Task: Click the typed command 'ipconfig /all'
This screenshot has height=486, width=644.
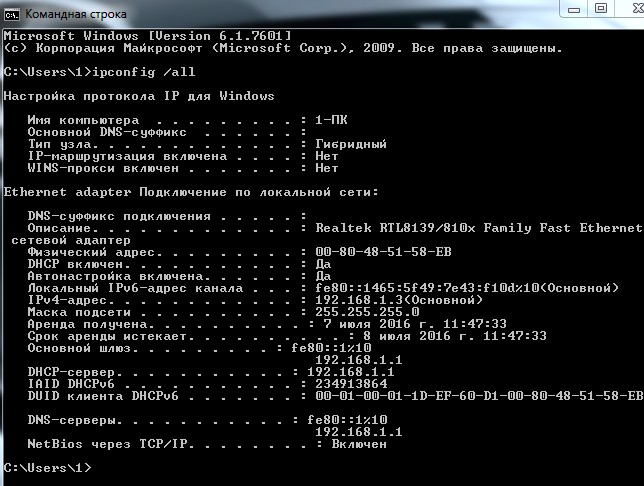Action: tap(144, 72)
